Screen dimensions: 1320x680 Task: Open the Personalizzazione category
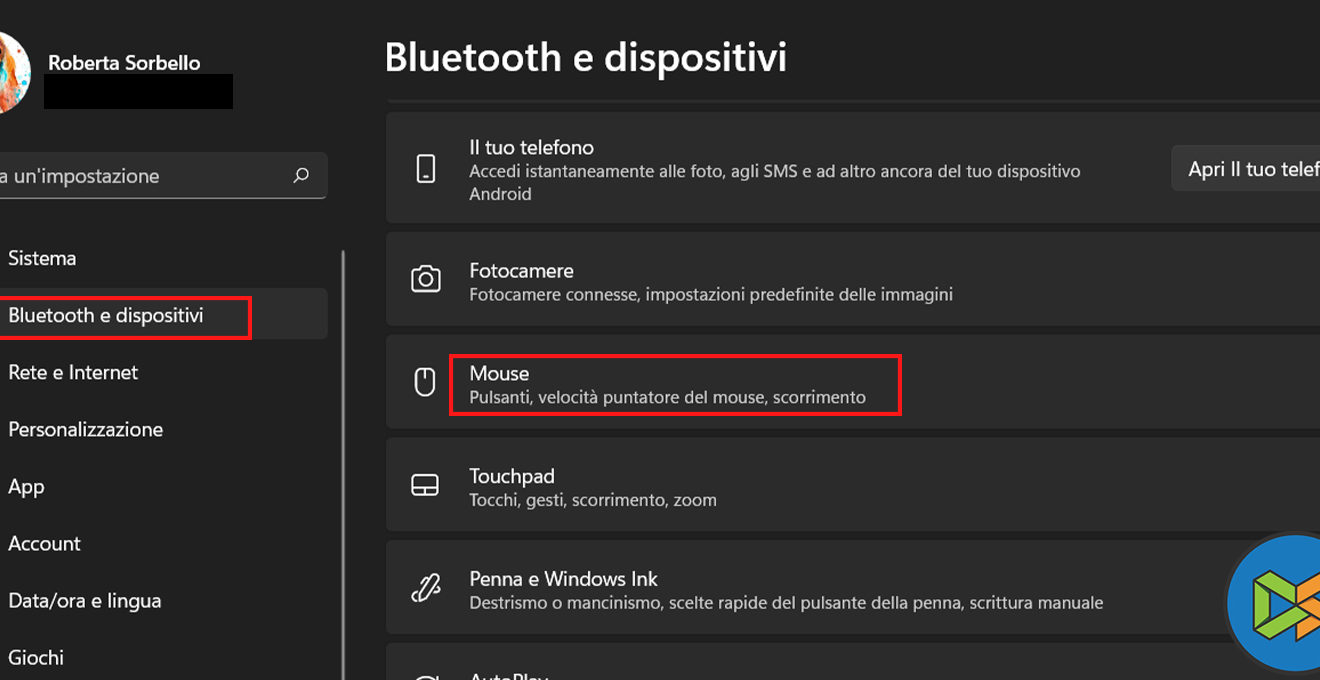[x=86, y=429]
